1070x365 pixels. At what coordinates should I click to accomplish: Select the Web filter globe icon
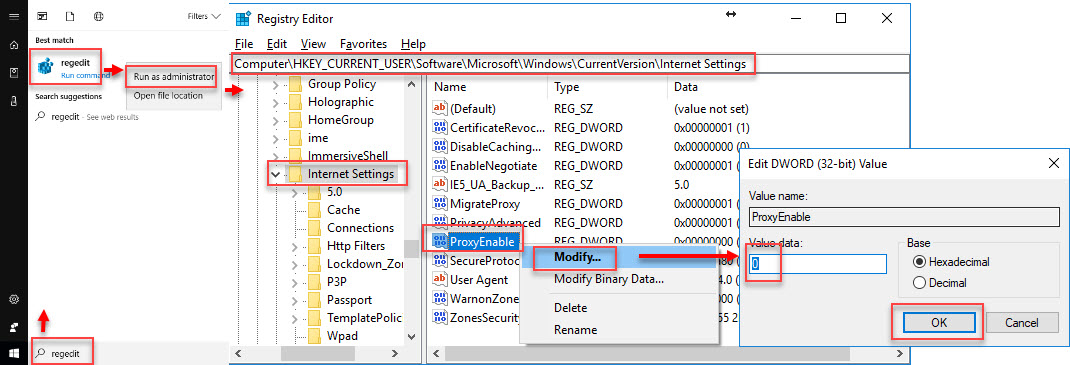[x=98, y=16]
